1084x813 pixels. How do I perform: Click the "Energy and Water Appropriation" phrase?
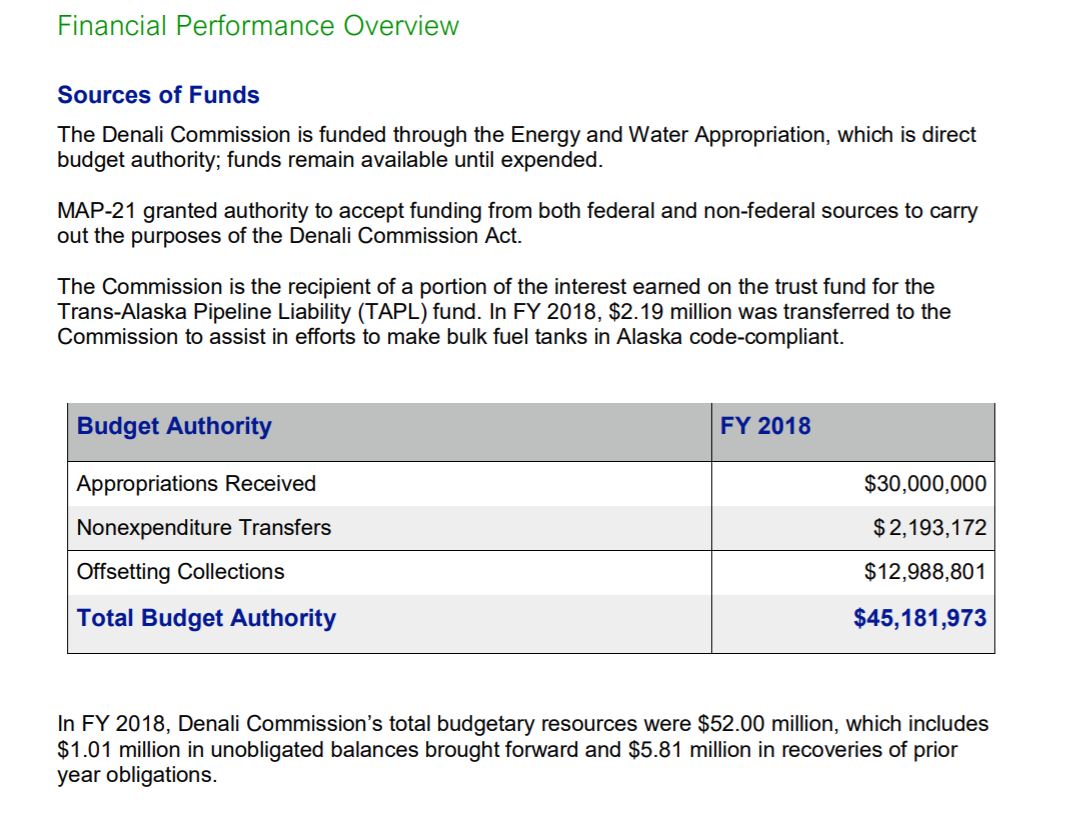[x=668, y=134]
